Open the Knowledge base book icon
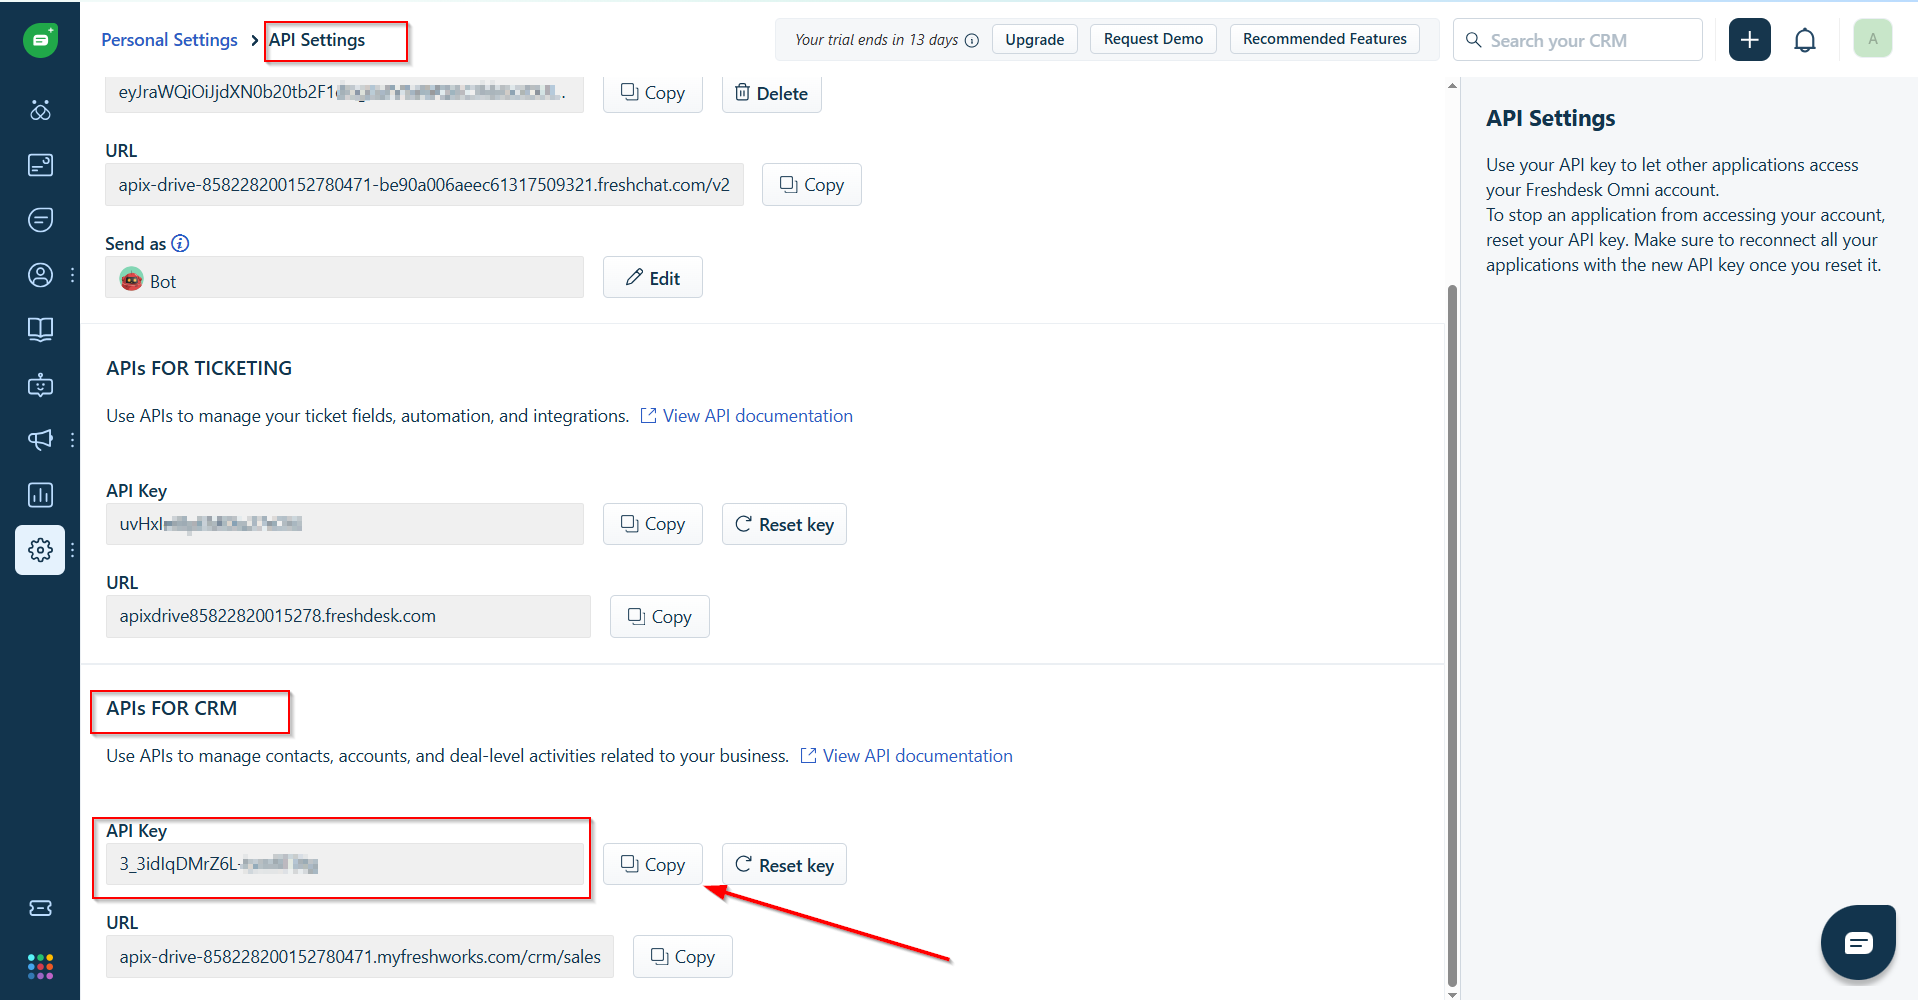The width and height of the screenshot is (1918, 1000). tap(40, 330)
